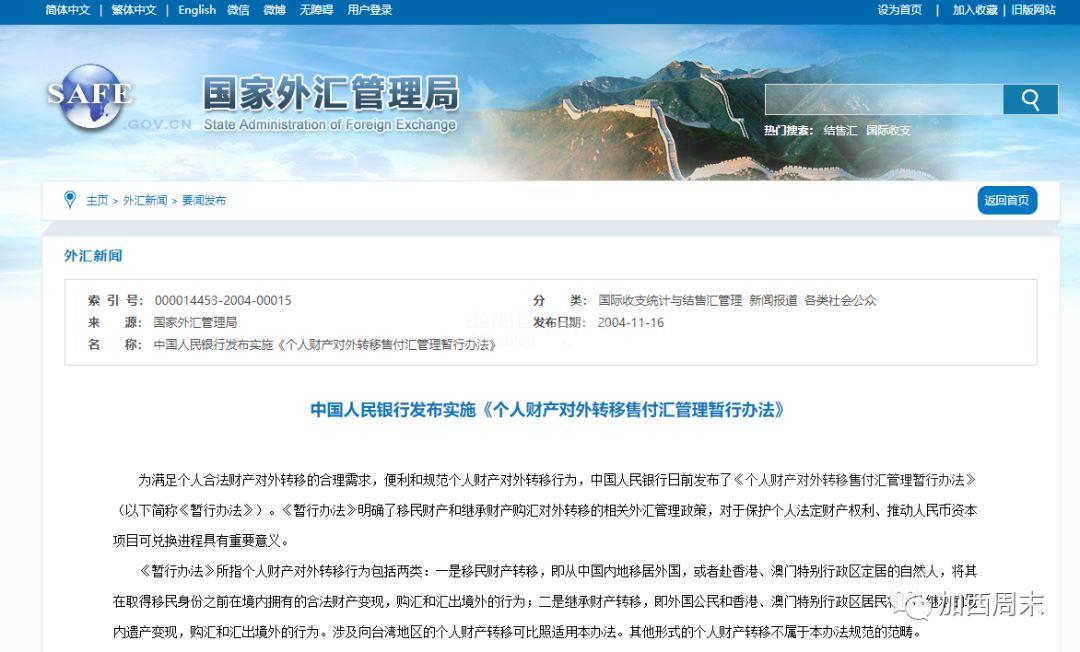Click the 外汇新闻 section heading
Viewport: 1080px width, 652px height.
pos(93,255)
